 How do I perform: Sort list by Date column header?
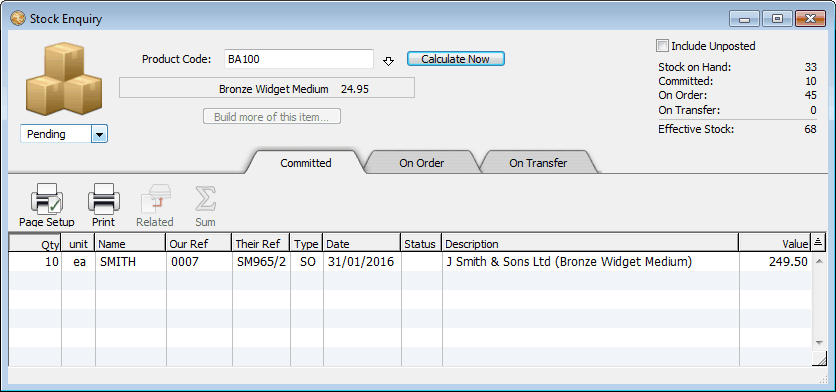point(361,243)
